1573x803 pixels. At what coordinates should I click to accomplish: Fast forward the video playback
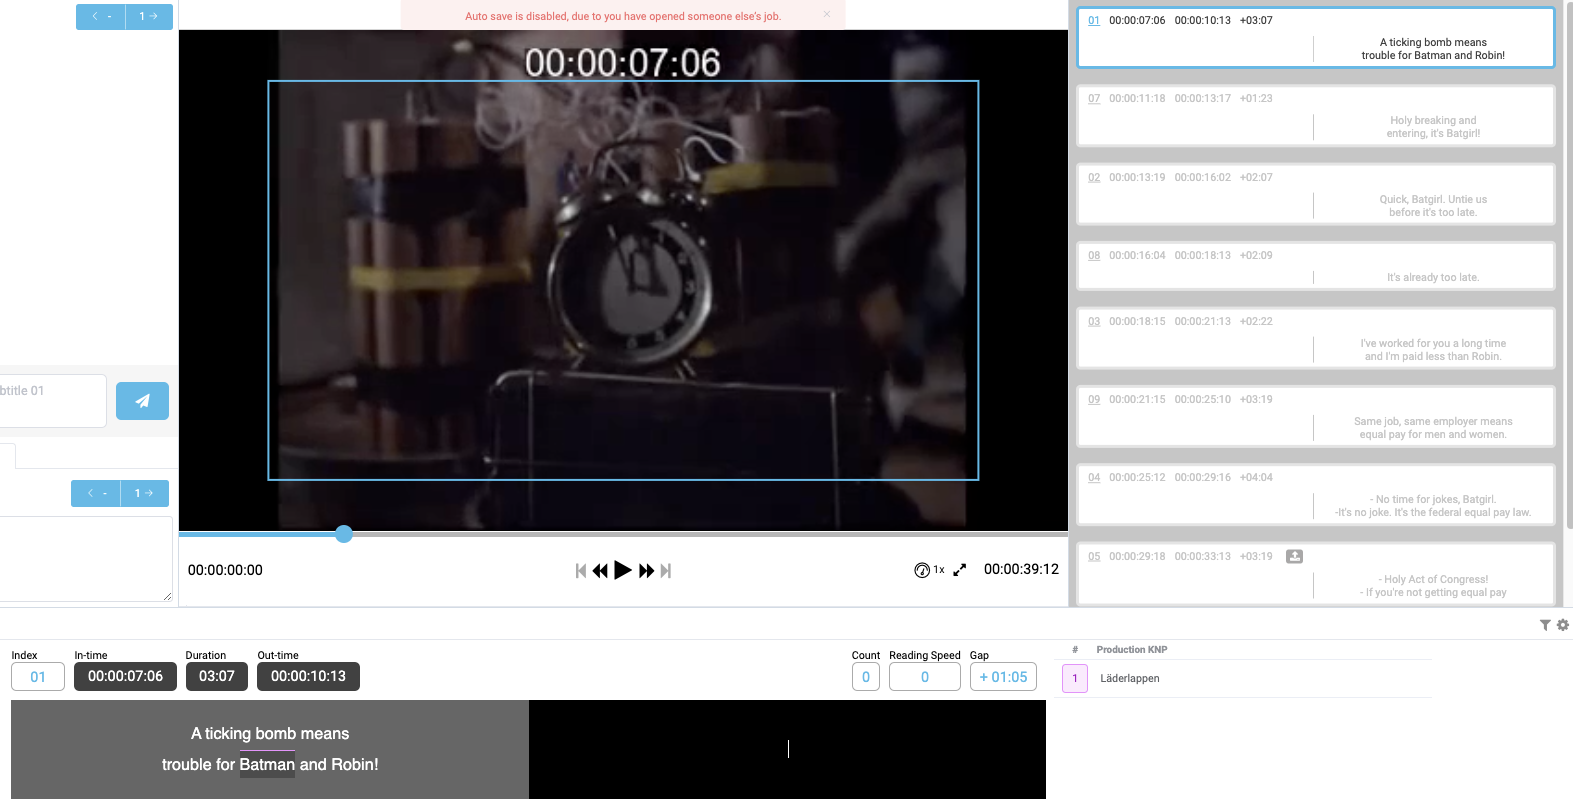[x=646, y=570]
